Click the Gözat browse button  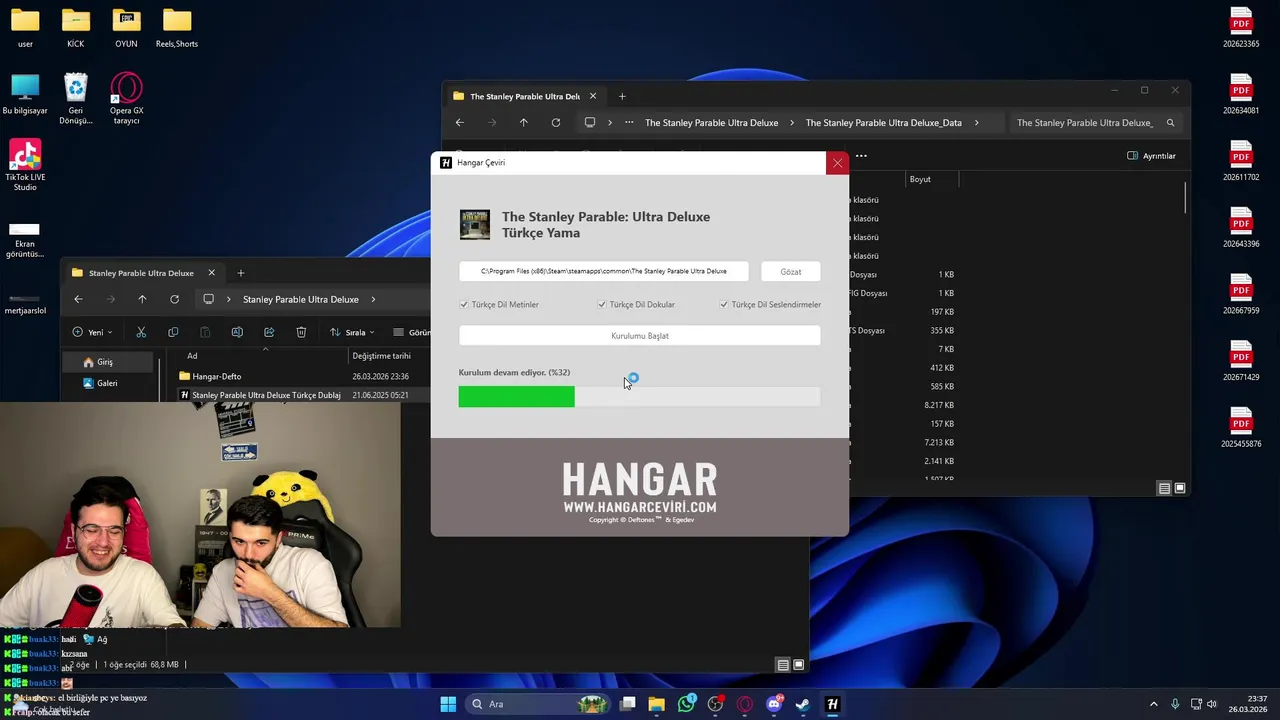tap(791, 272)
